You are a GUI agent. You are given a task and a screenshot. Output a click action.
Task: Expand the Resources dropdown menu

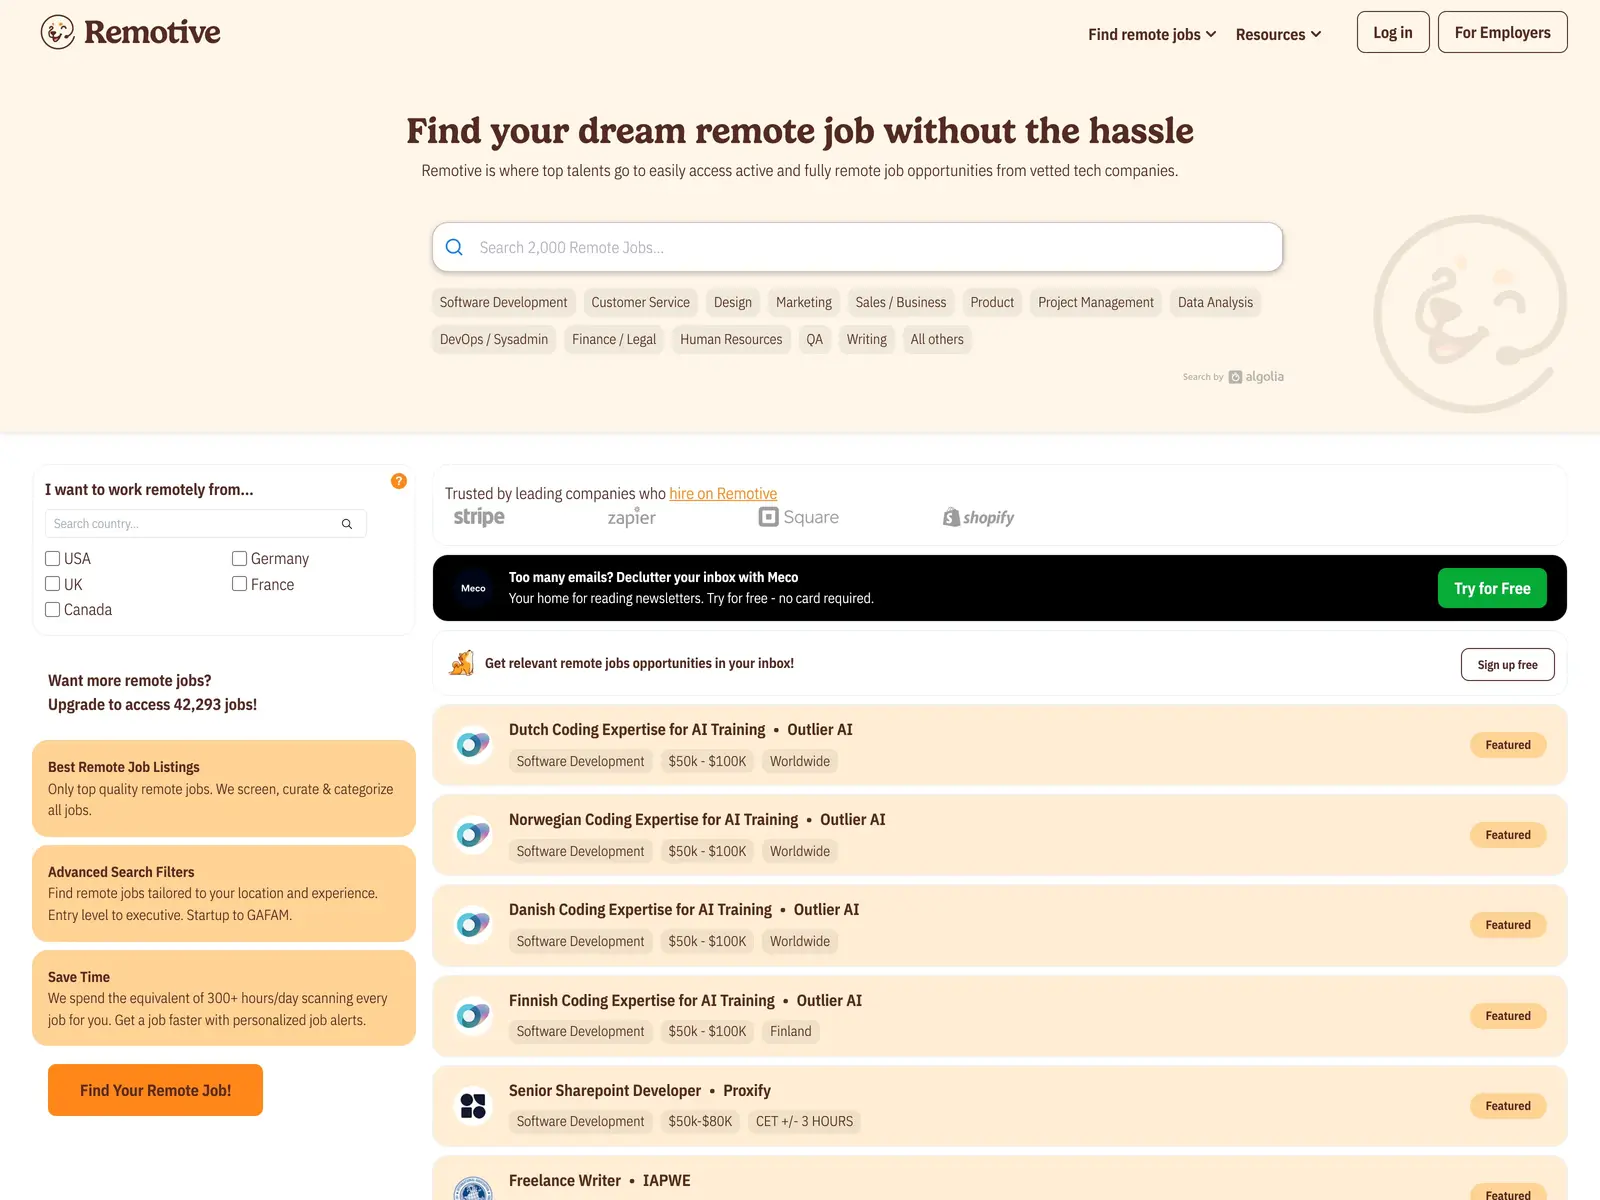point(1278,34)
